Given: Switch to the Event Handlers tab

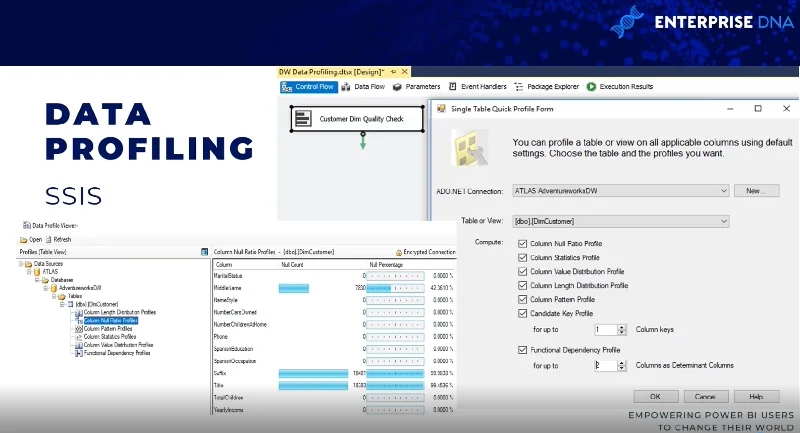Looking at the screenshot, I should click(478, 87).
